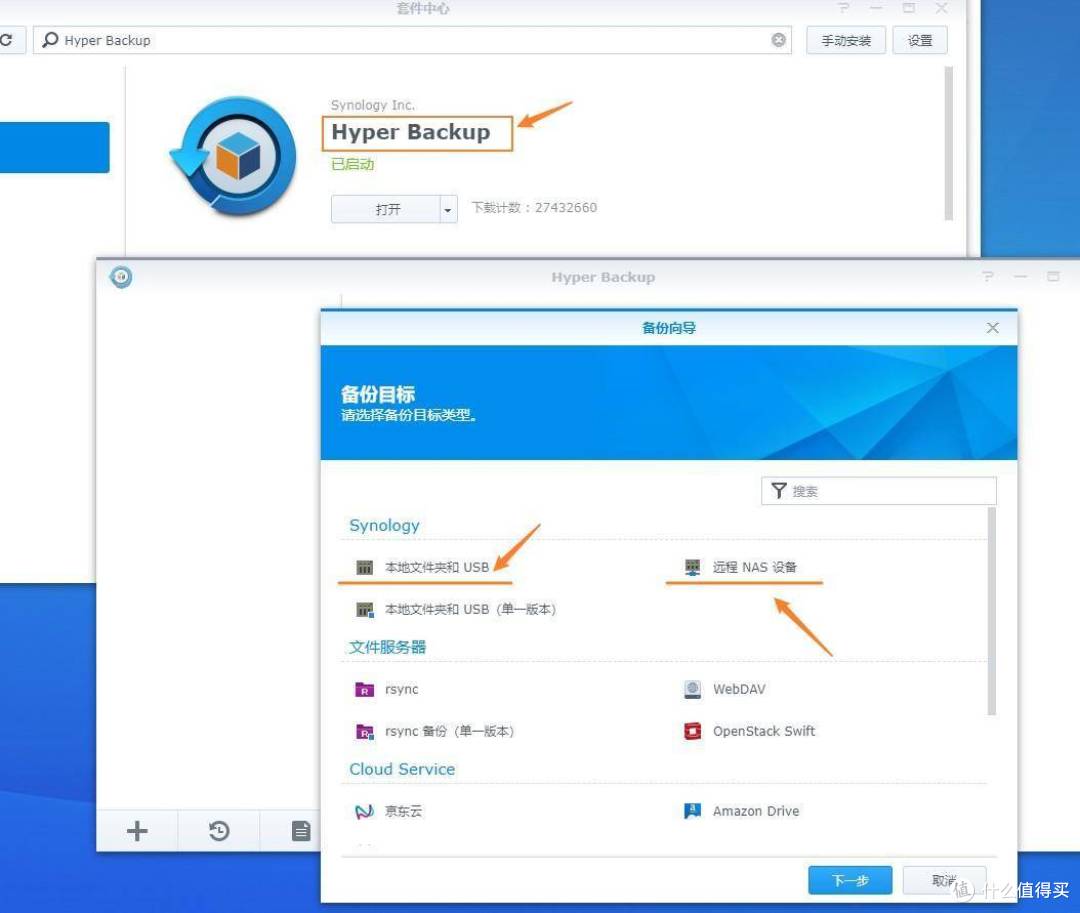
Task: Open the log document icon
Action: pos(301,830)
